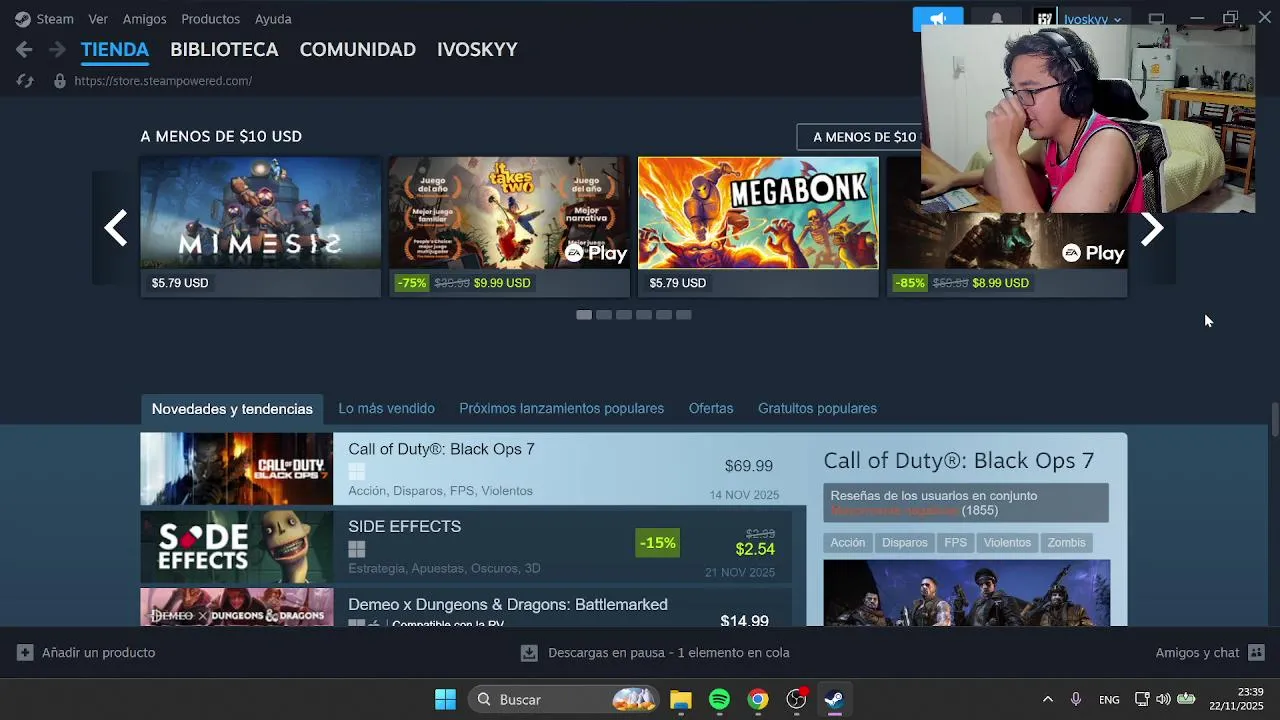Show previous games with carousel left arrow
The image size is (1280, 720).
pyautogui.click(x=116, y=228)
